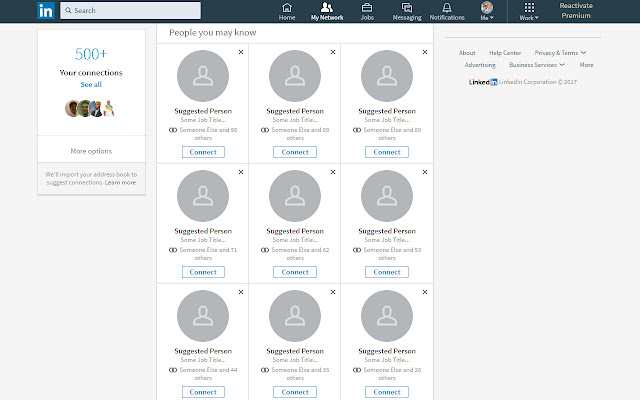
Task: Dismiss the card with 62 others
Action: coord(333,172)
